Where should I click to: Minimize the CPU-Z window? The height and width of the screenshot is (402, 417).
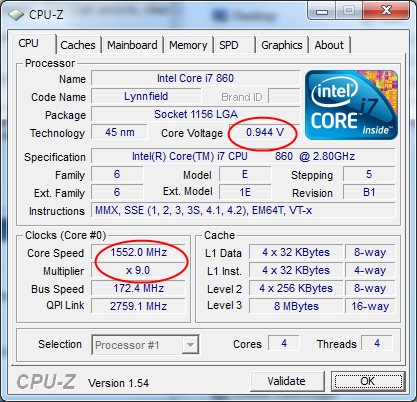tap(322, 12)
